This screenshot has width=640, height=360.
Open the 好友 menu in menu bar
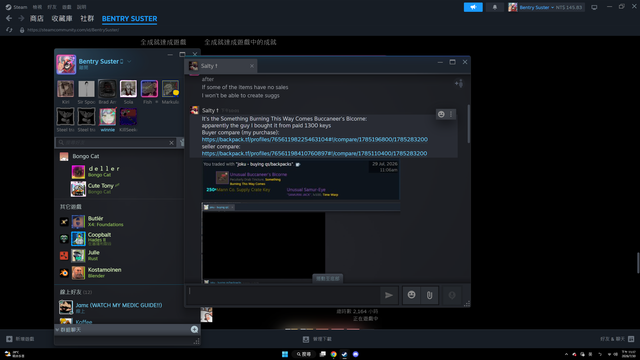coord(52,7)
